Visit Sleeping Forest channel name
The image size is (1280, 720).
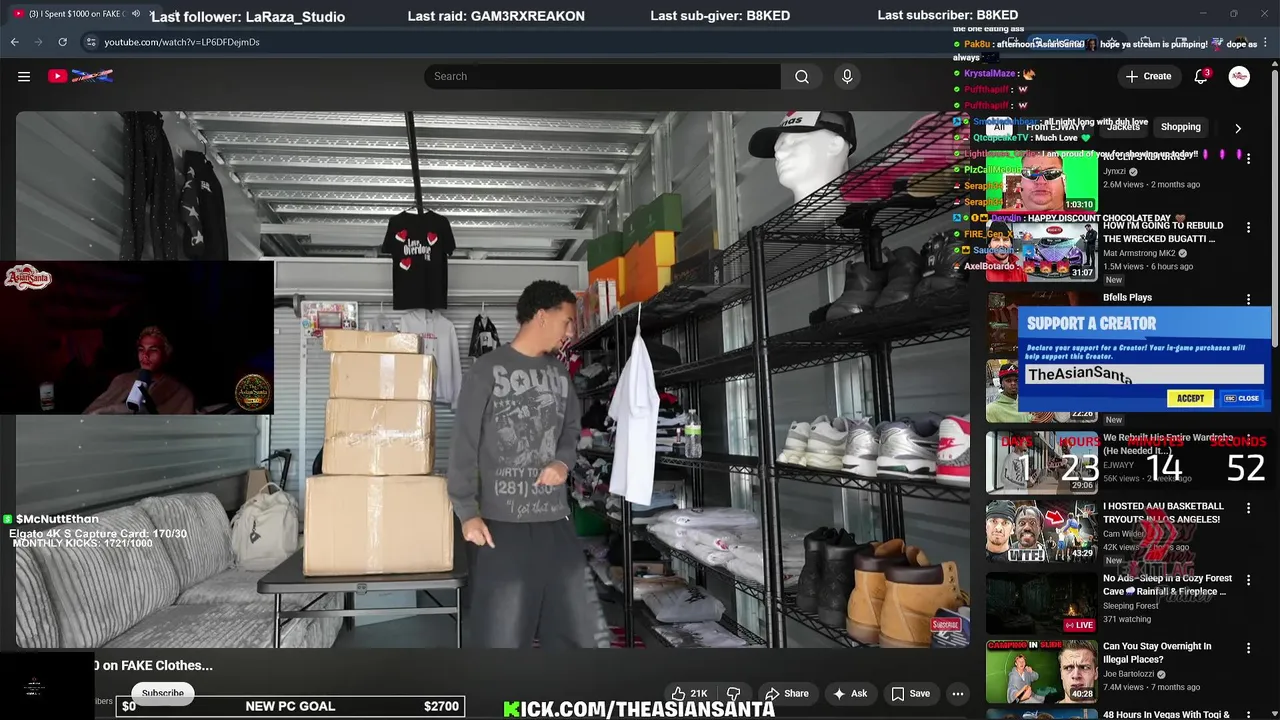click(1131, 606)
